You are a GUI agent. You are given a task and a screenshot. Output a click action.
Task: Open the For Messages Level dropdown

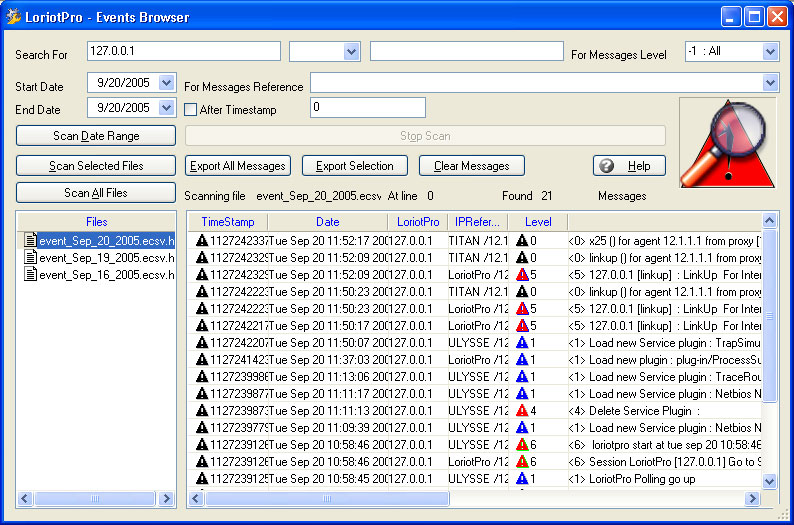[770, 51]
